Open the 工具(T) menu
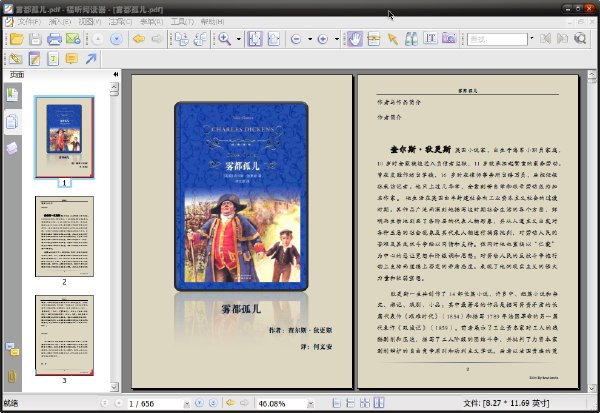600x413 pixels. pos(182,22)
